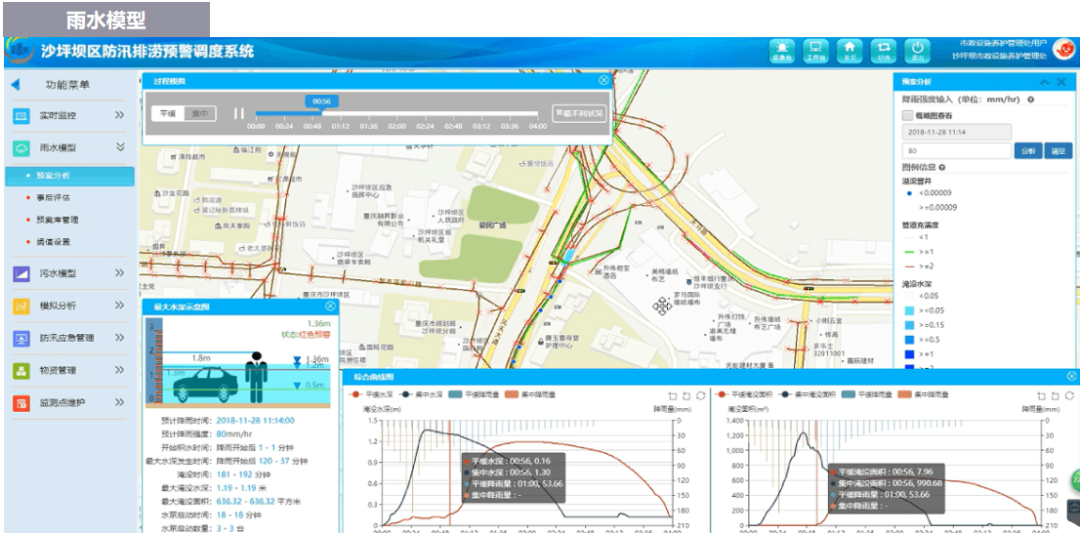Click the 最不利状况 button
The width and height of the screenshot is (1080, 533).
click(579, 114)
